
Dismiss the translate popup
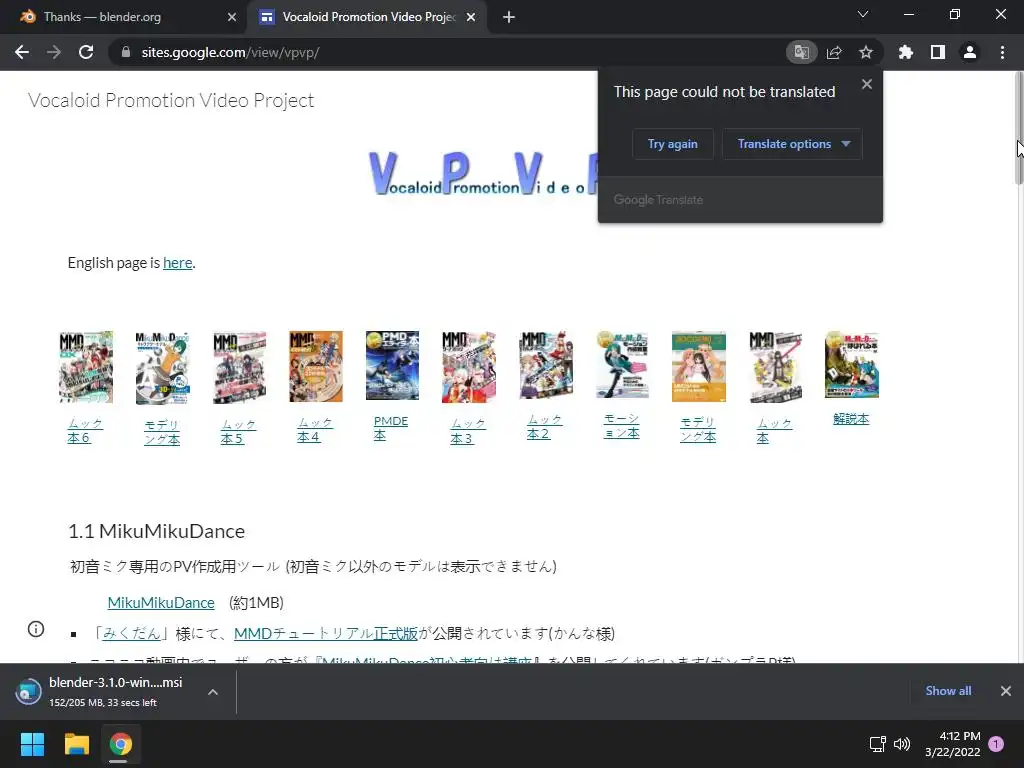tap(867, 84)
